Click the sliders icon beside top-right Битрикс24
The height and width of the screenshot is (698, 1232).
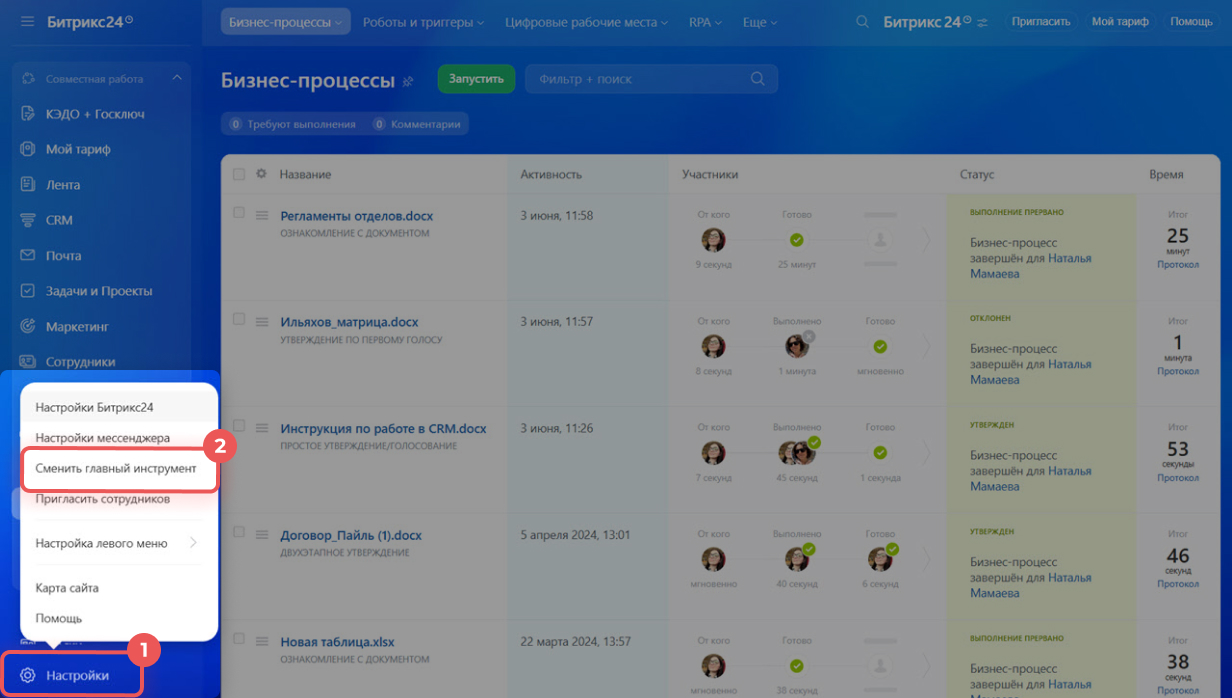(x=982, y=22)
